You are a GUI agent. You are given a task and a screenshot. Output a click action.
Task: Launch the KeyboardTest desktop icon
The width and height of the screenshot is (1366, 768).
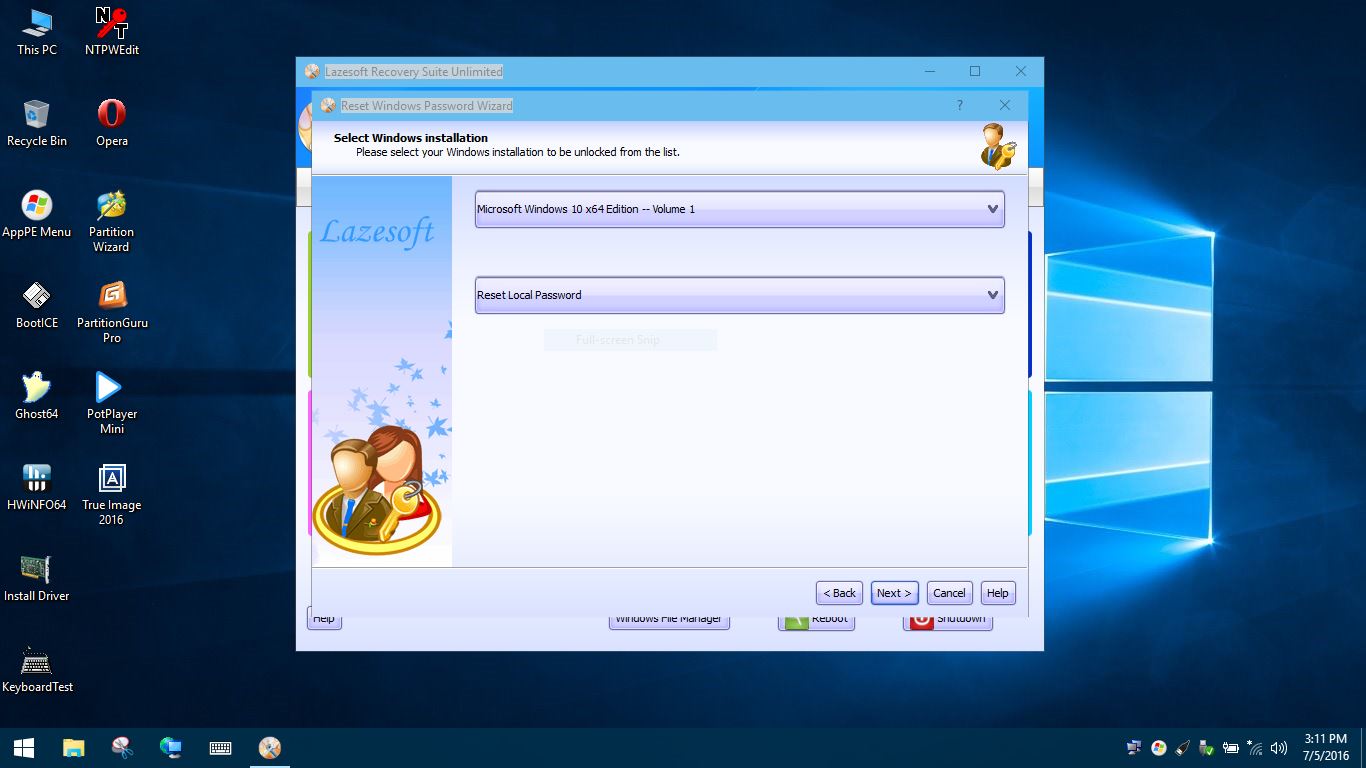click(37, 669)
